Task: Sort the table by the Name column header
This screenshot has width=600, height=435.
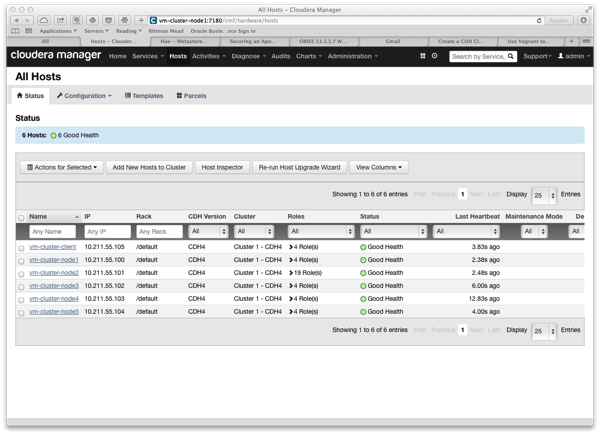Action: 54,217
